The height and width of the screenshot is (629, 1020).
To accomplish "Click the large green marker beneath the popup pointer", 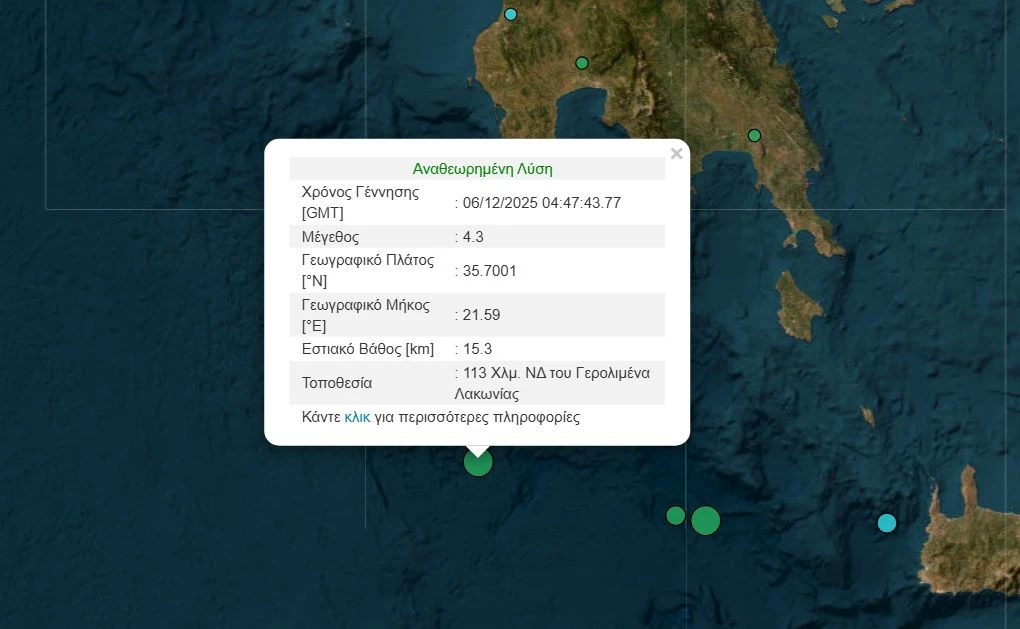I will click(x=478, y=462).
